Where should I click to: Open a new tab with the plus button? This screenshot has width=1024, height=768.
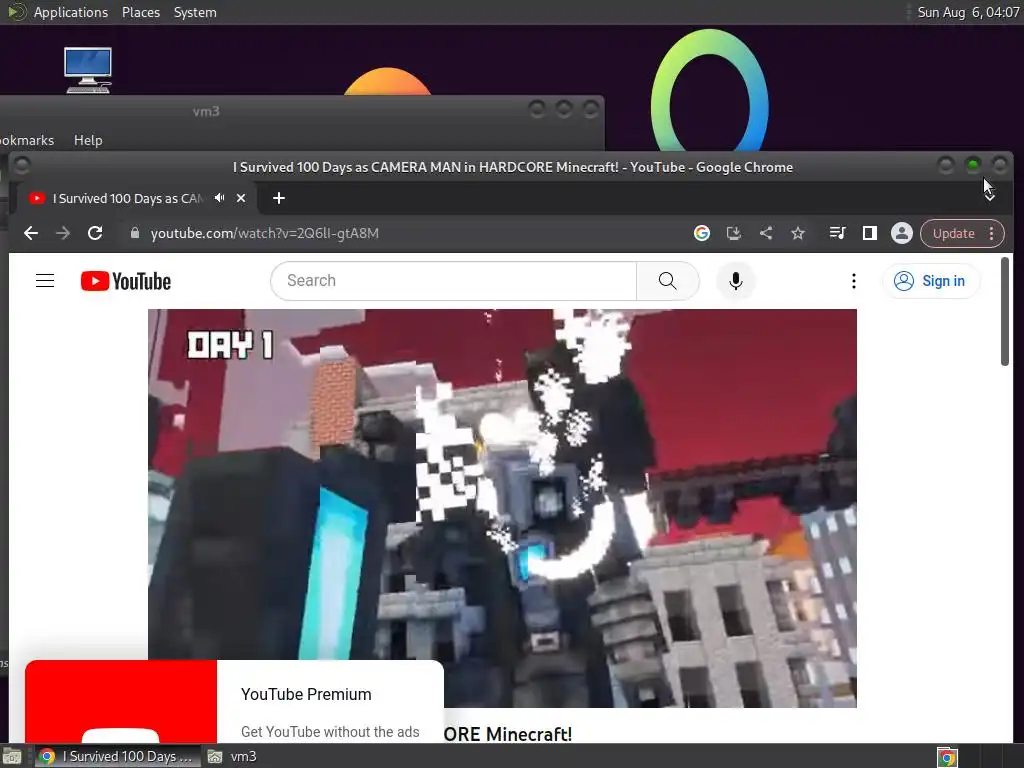(x=279, y=198)
